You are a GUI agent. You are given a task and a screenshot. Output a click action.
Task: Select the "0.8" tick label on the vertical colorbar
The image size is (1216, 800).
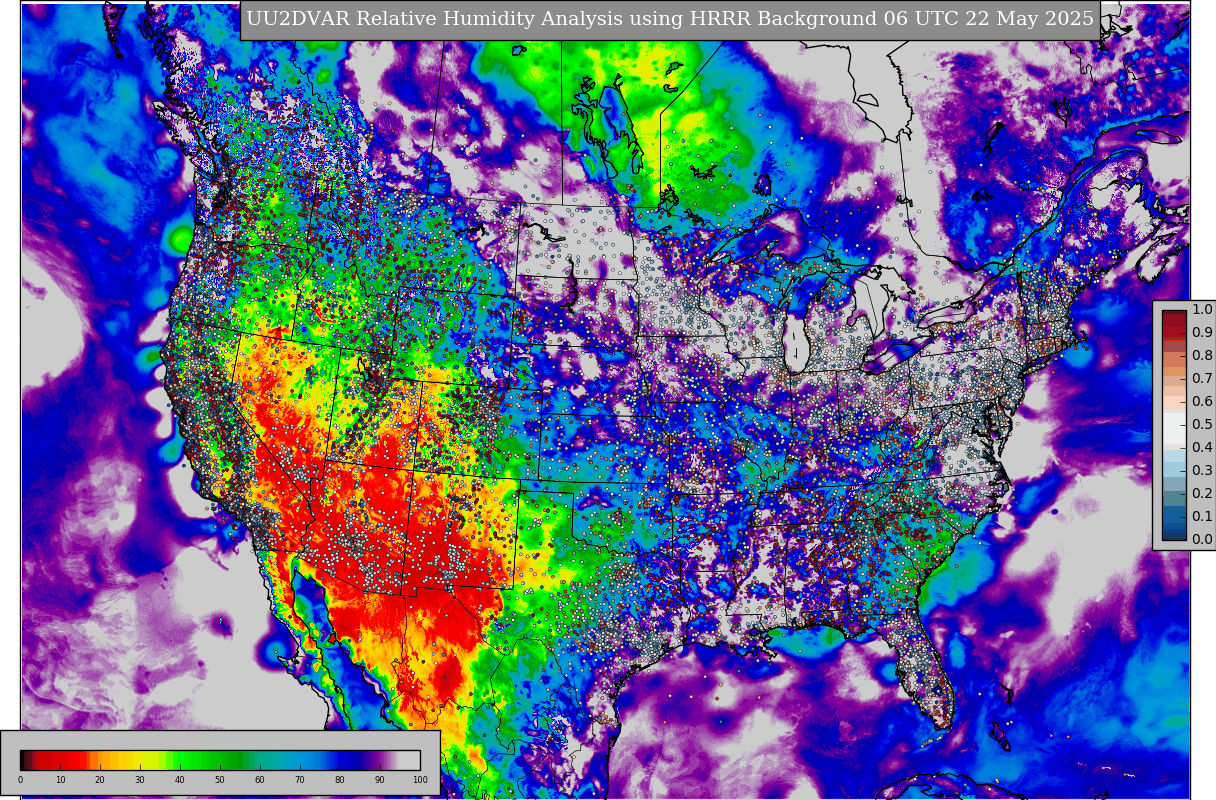click(1202, 356)
